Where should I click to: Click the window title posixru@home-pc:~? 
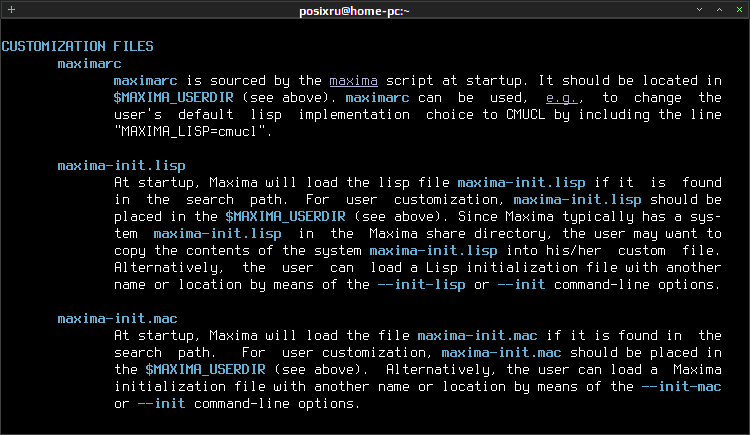pyautogui.click(x=354, y=11)
